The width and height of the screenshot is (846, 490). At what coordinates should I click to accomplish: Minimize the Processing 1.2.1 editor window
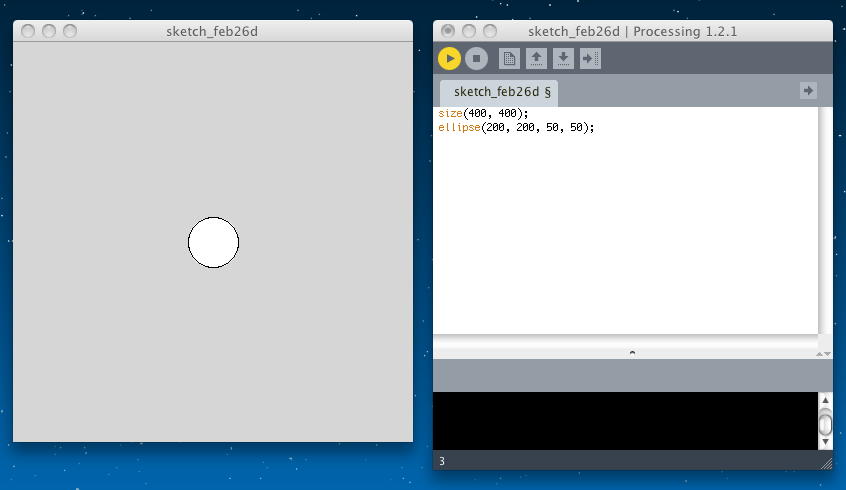point(469,31)
